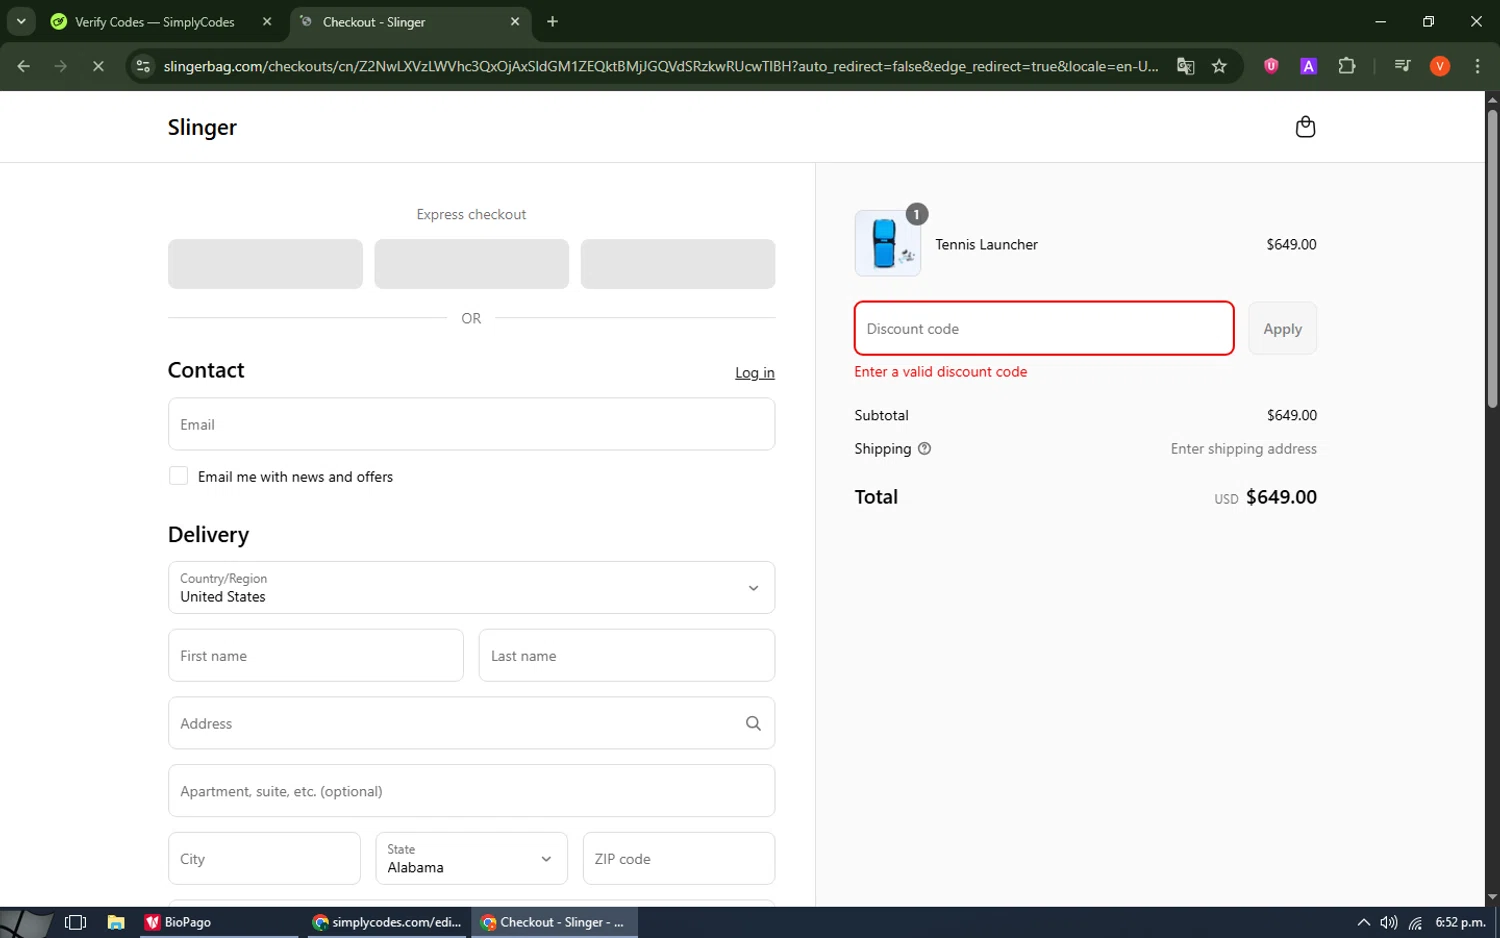Open the Extensions puzzle icon
The height and width of the screenshot is (938, 1500).
pos(1347,66)
